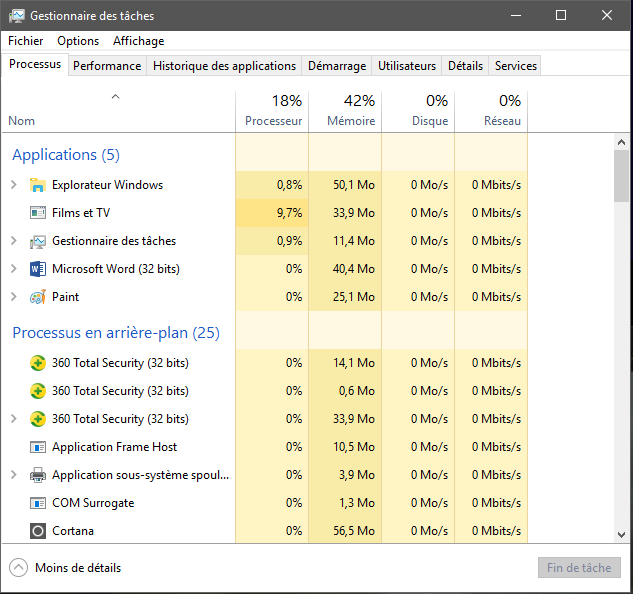Click the 56,5 Mo memory value
The width and height of the screenshot is (633, 594).
click(x=354, y=531)
